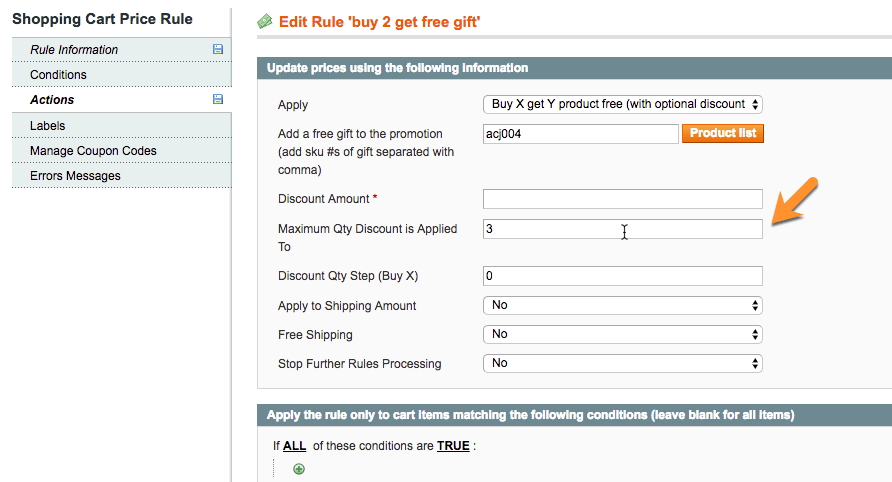Open the Free Shipping dropdown
This screenshot has height=482, width=892.
622,334
